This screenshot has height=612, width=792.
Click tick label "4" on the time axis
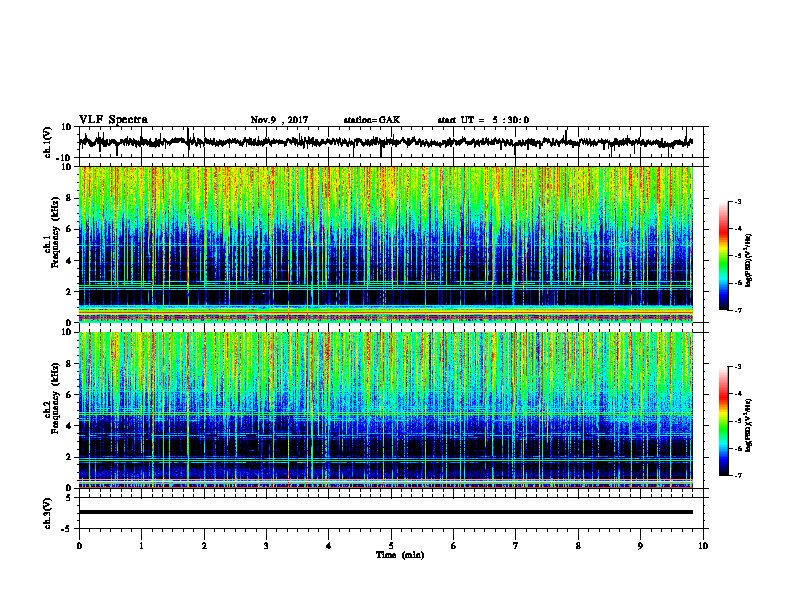click(x=329, y=546)
